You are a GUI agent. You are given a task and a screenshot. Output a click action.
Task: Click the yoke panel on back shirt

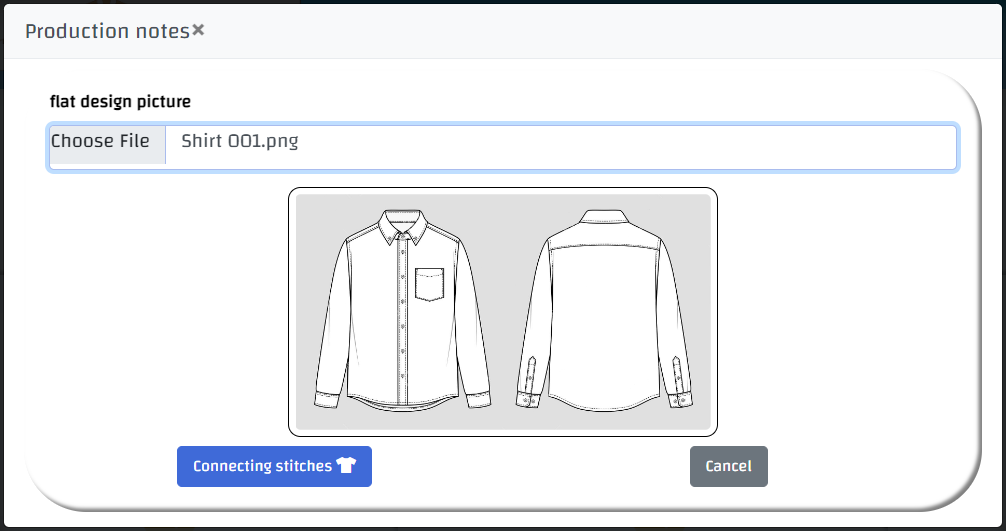[604, 235]
